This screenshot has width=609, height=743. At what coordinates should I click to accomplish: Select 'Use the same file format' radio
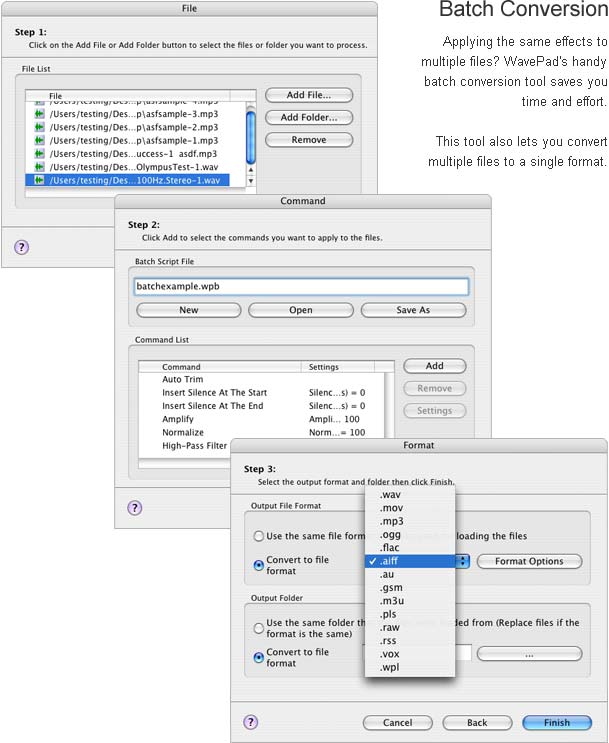pos(259,536)
